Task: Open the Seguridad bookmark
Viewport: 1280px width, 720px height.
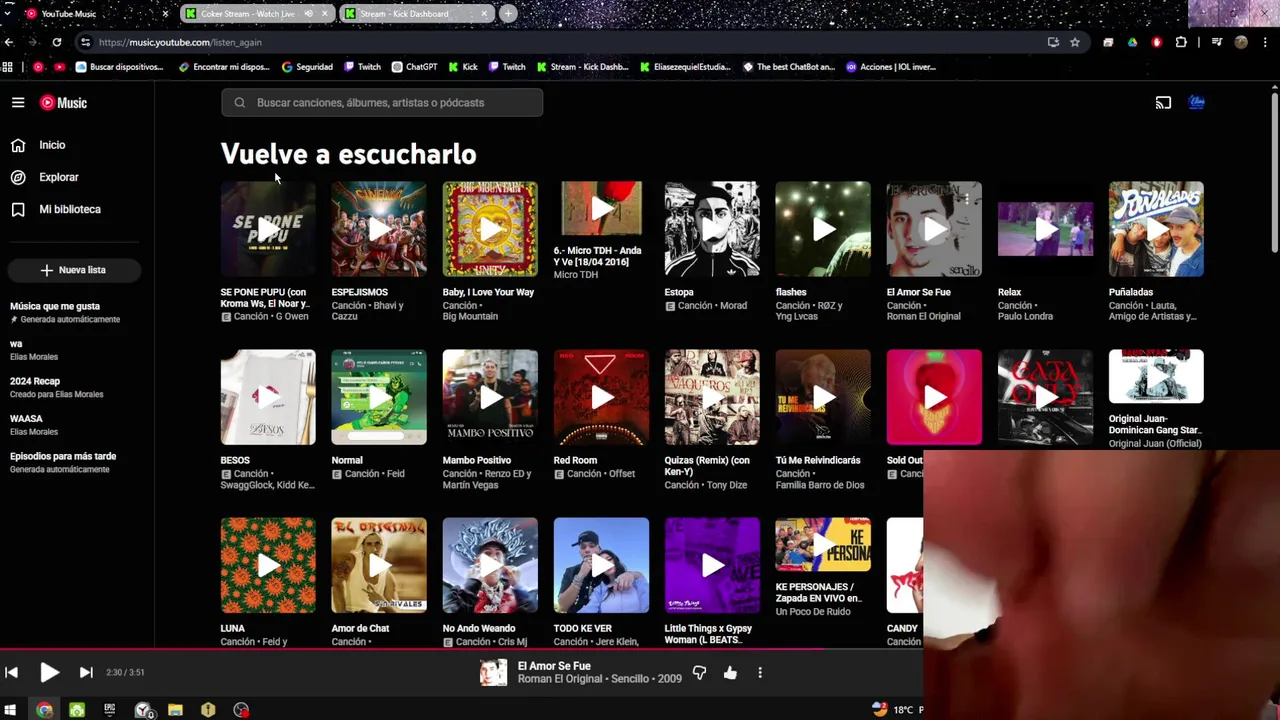Action: point(307,67)
